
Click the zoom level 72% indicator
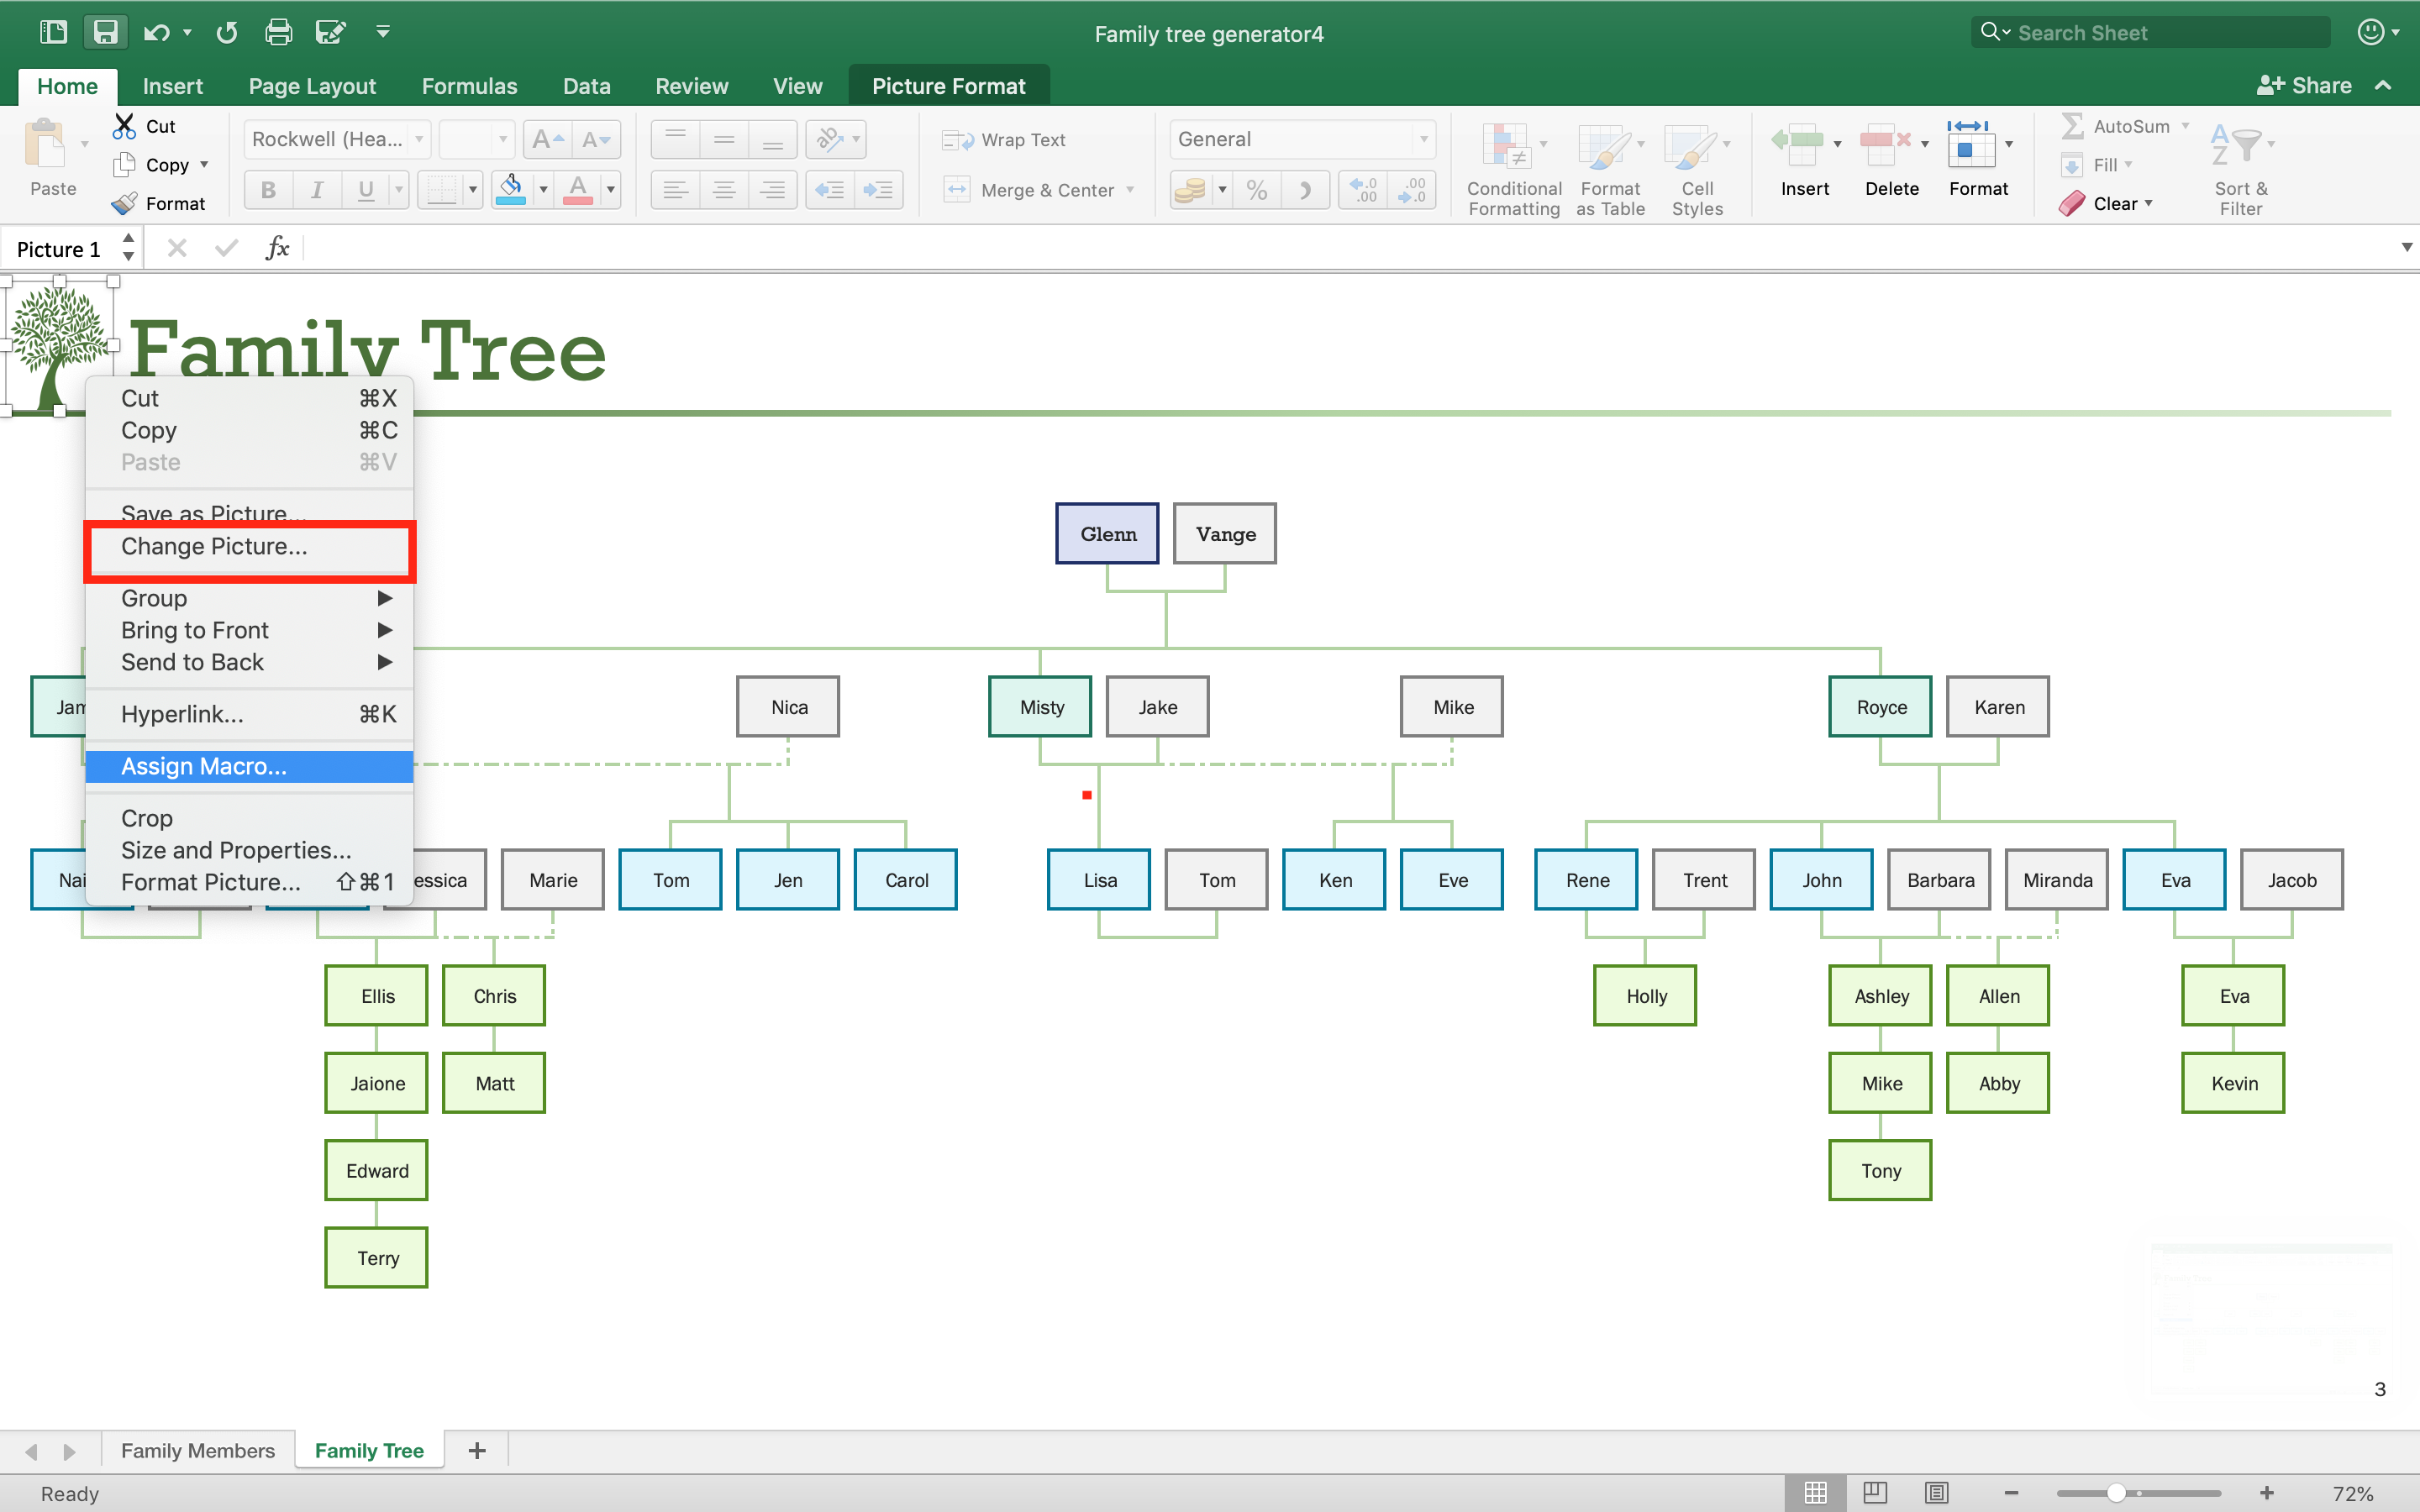point(2361,1491)
